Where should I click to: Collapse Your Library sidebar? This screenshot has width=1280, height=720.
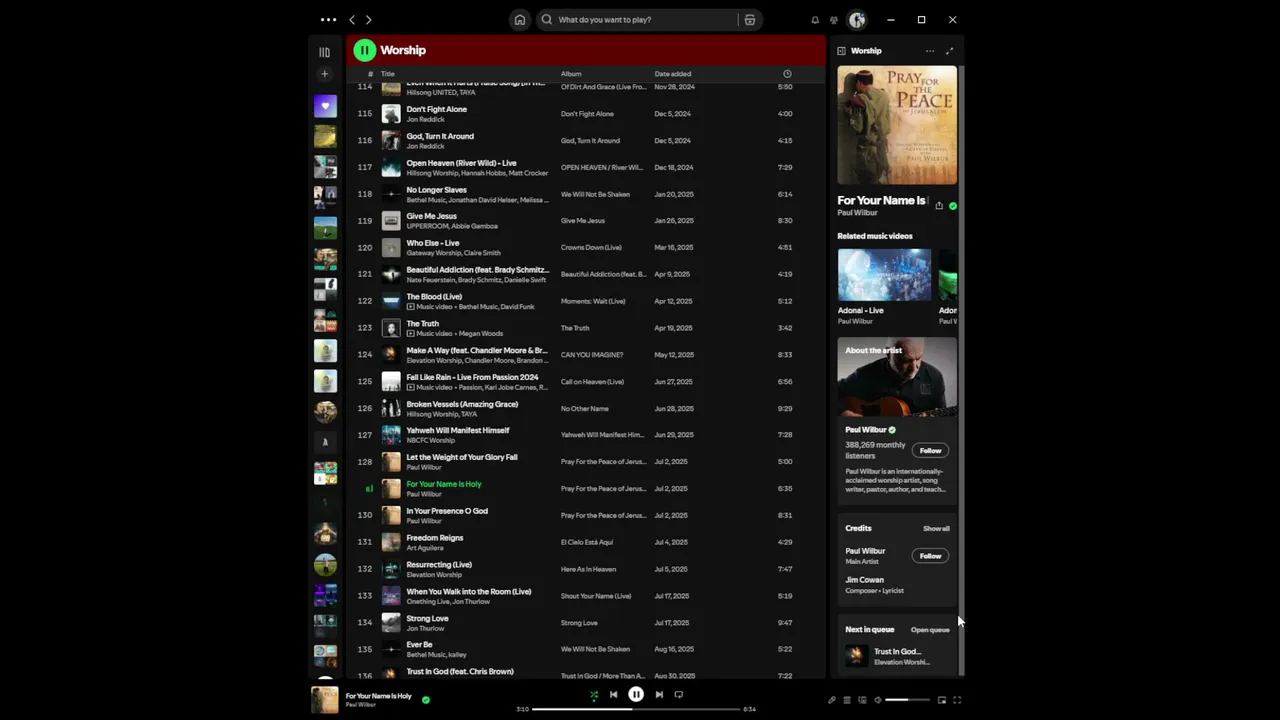(324, 52)
